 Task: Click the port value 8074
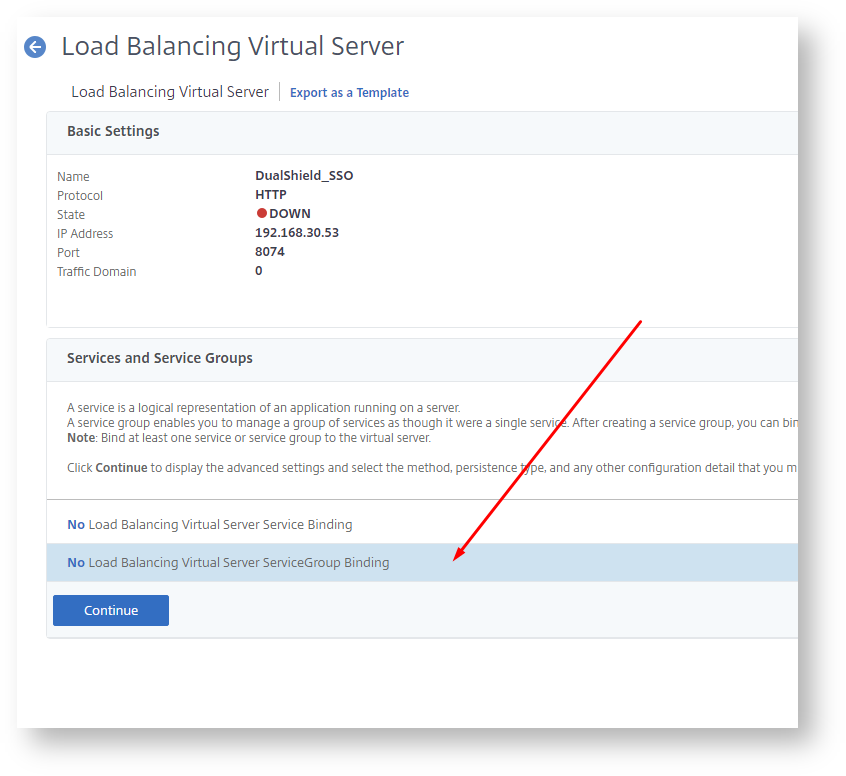[270, 252]
